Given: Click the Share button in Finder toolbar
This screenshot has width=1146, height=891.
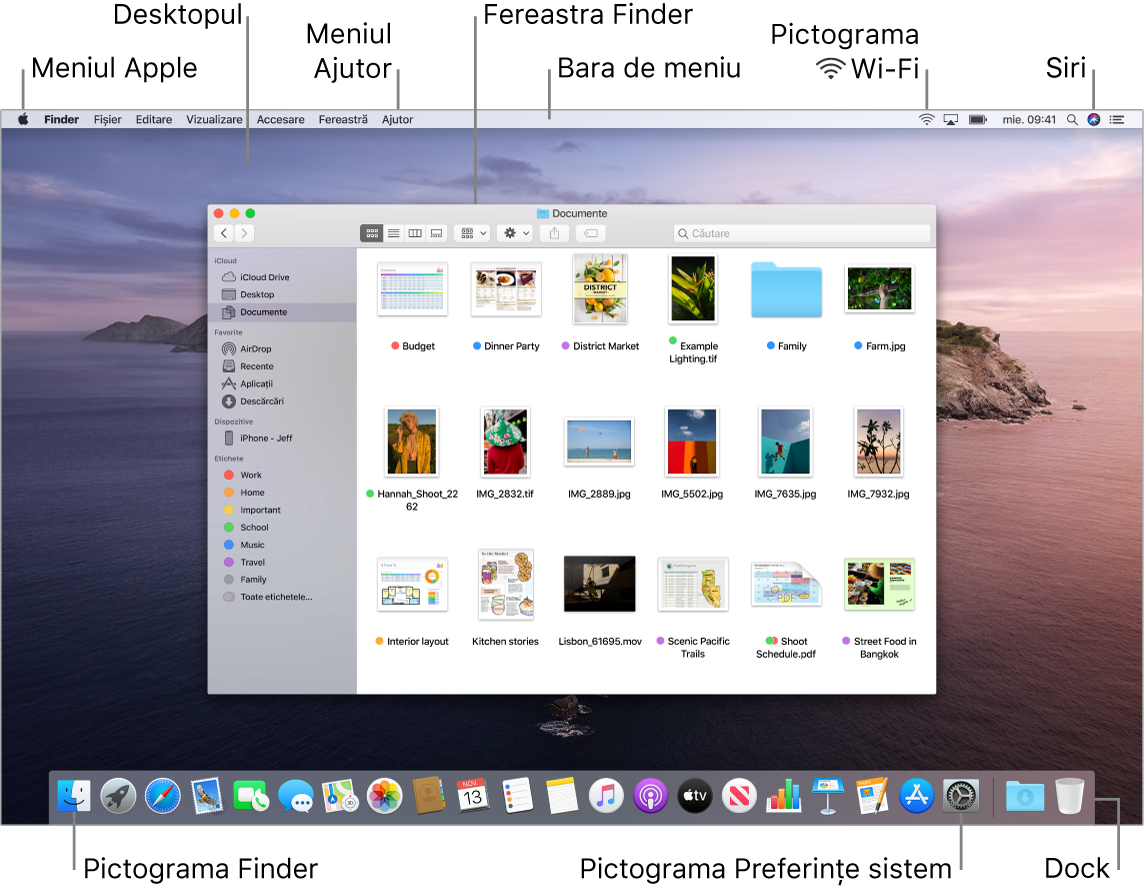Looking at the screenshot, I should coord(554,232).
